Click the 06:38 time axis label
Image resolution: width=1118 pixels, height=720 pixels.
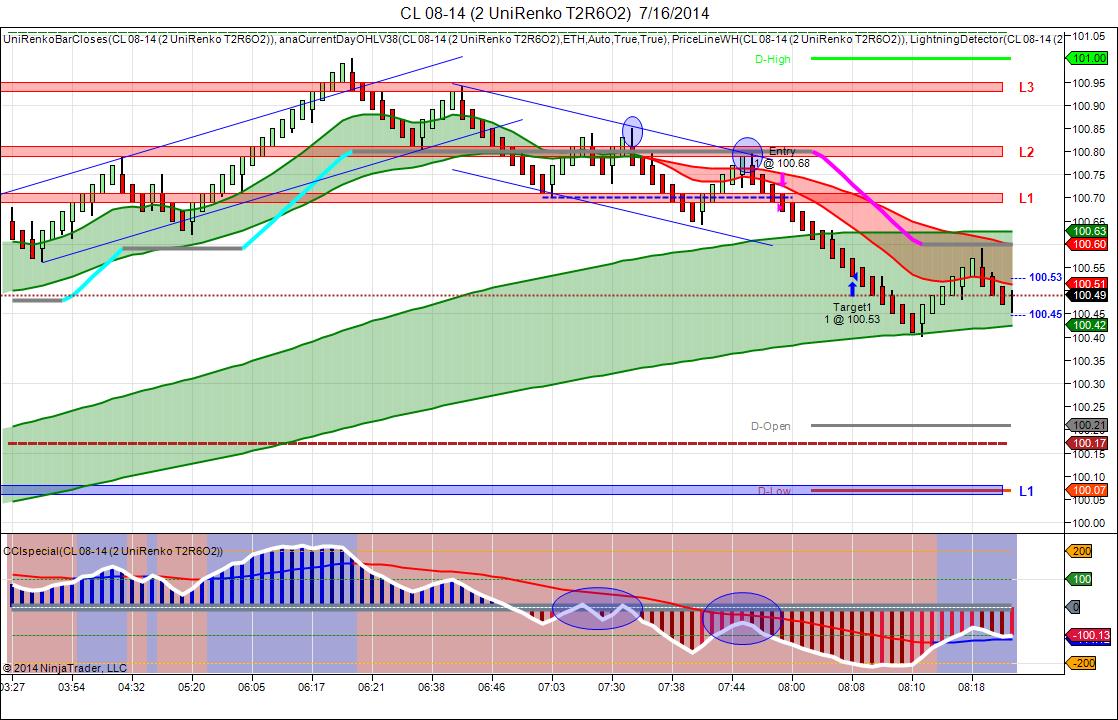tap(431, 687)
